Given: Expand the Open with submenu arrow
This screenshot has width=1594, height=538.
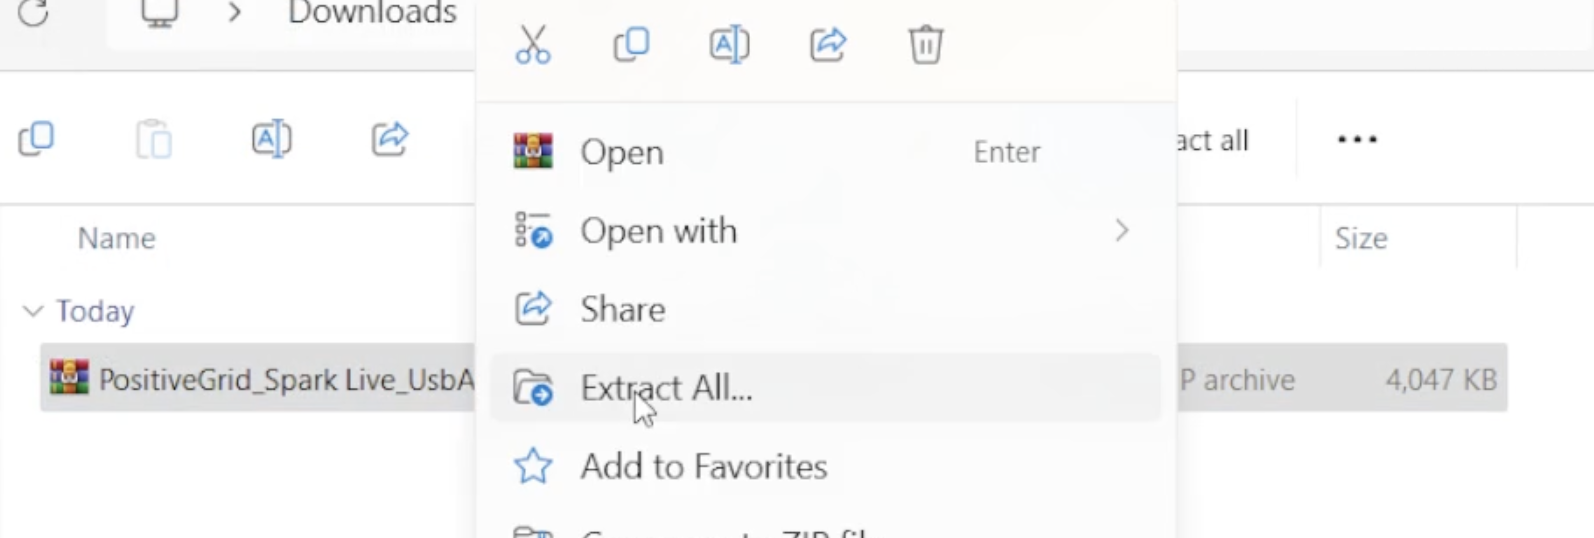Looking at the screenshot, I should [1122, 231].
